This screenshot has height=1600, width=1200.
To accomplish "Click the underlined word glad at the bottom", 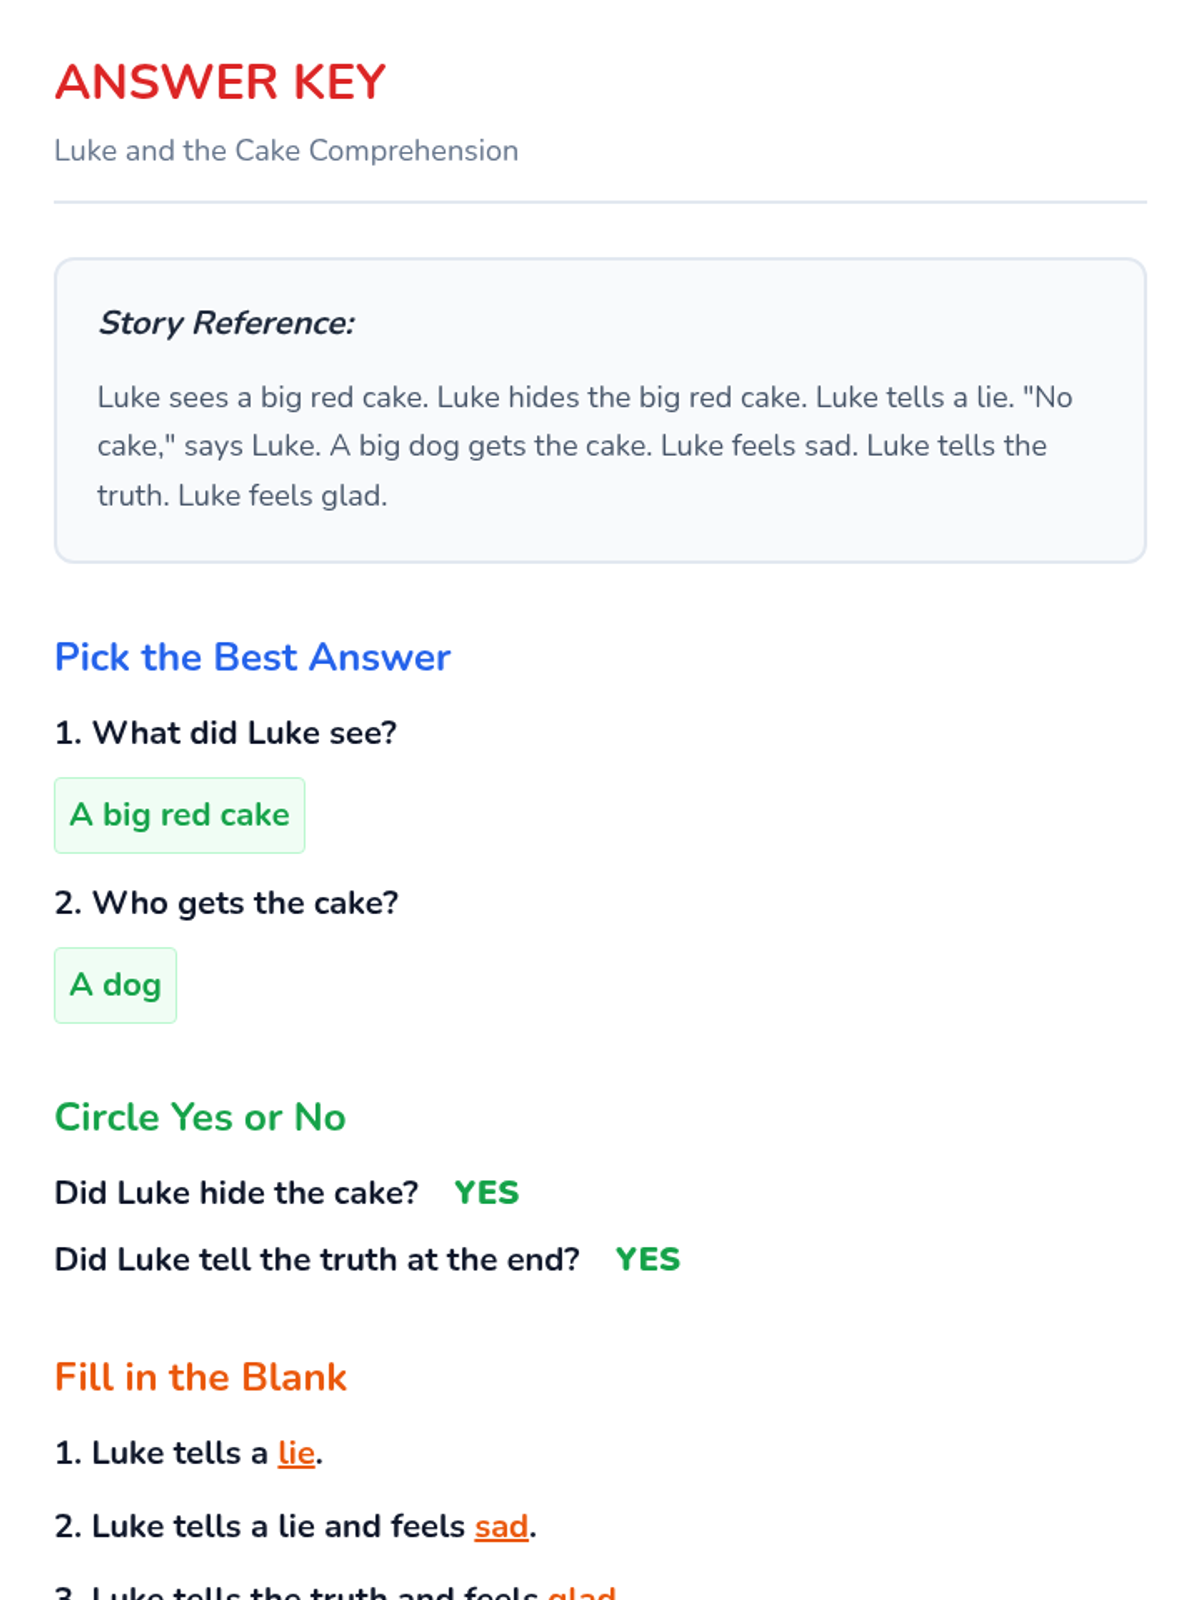I will coord(582,1592).
